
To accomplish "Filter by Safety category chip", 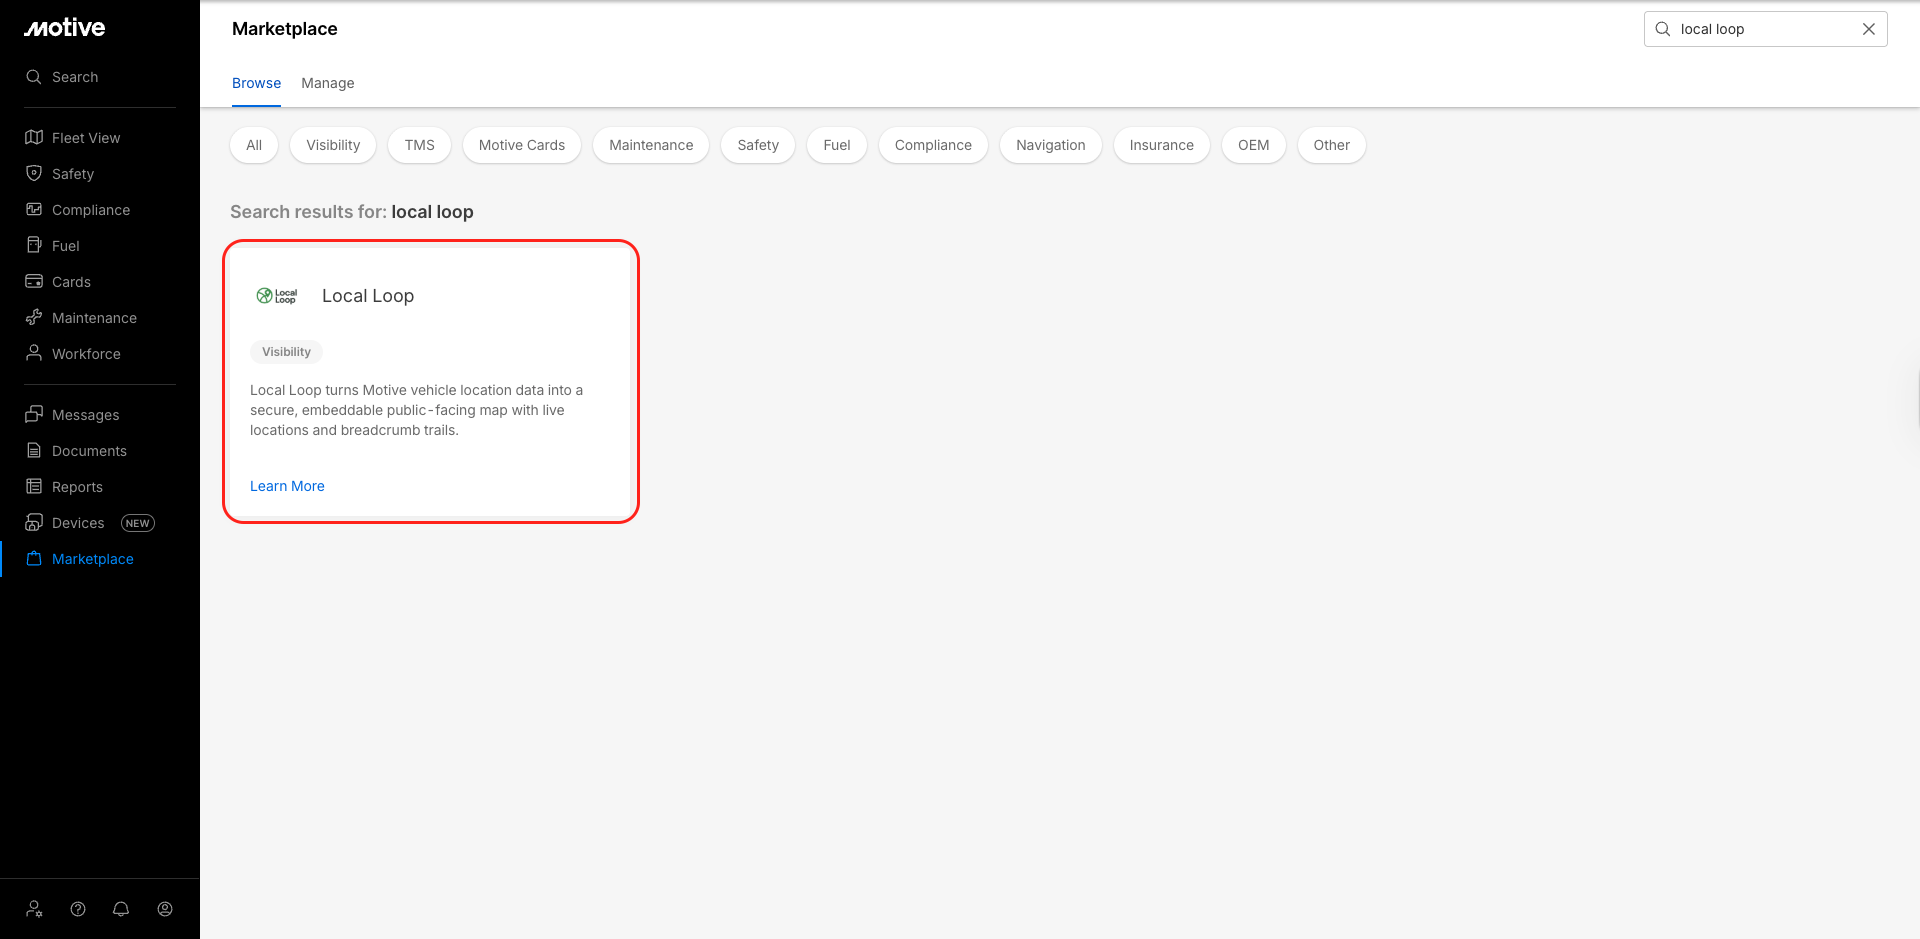I will coord(758,145).
